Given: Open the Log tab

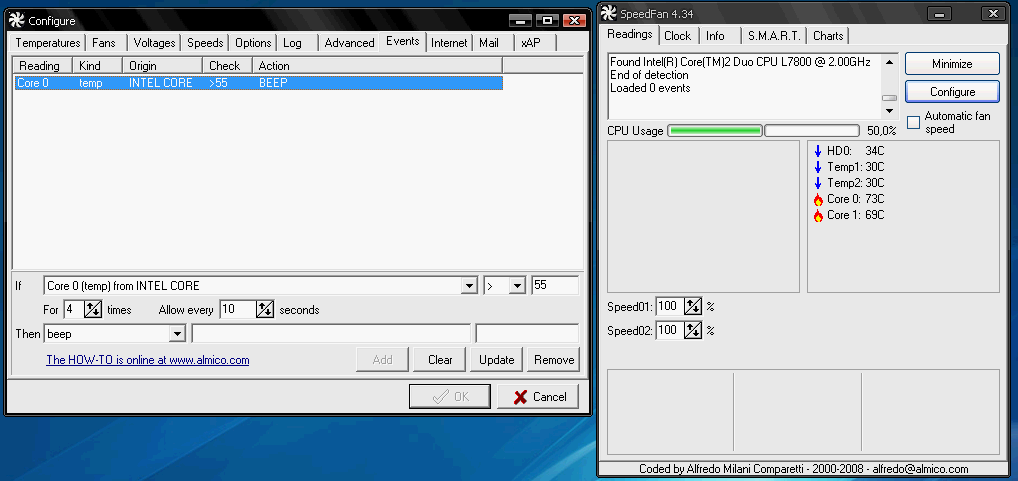Looking at the screenshot, I should click(x=292, y=43).
